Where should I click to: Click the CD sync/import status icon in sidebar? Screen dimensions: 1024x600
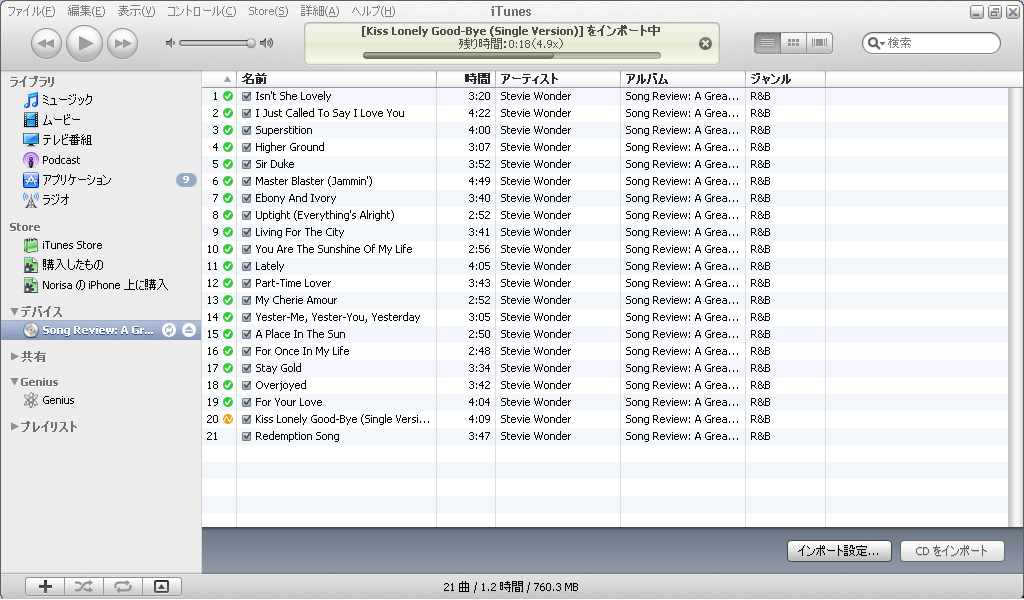(169, 330)
